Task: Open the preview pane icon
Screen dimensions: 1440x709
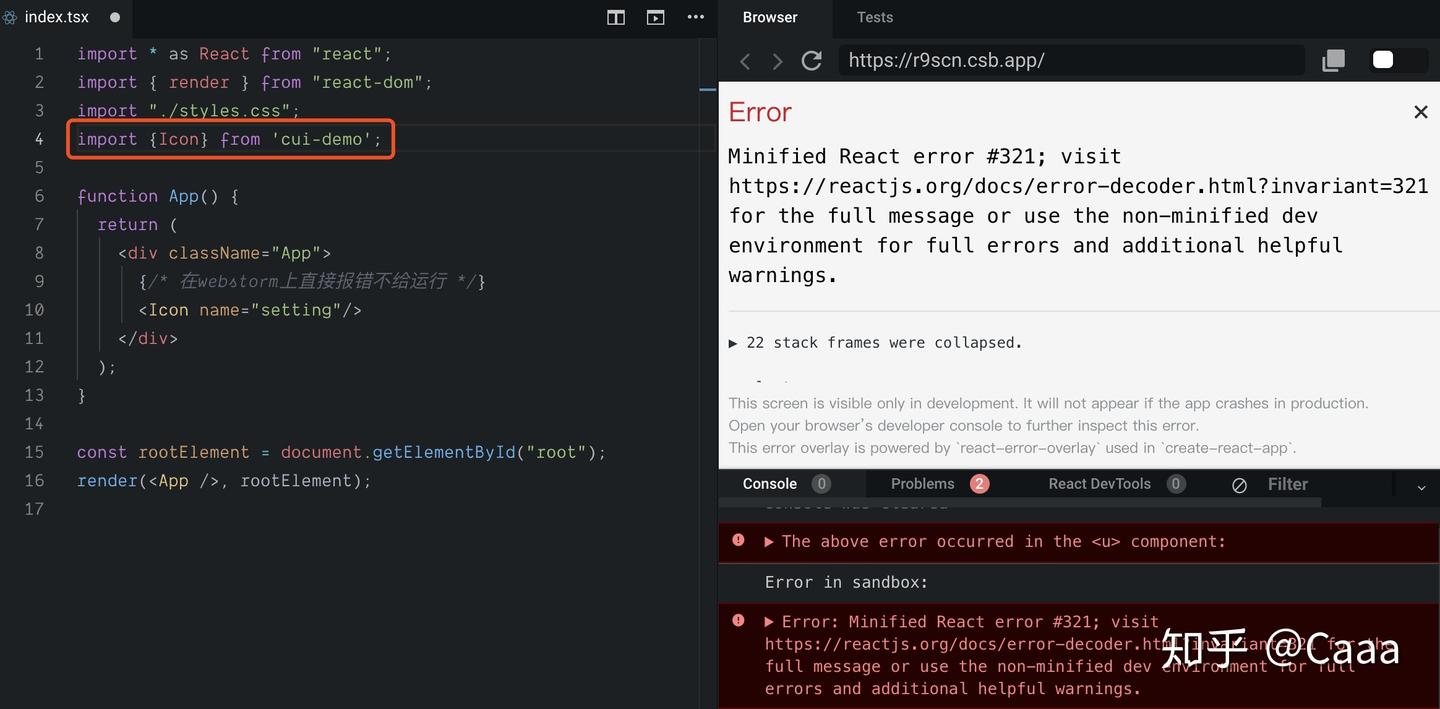Action: tap(655, 17)
